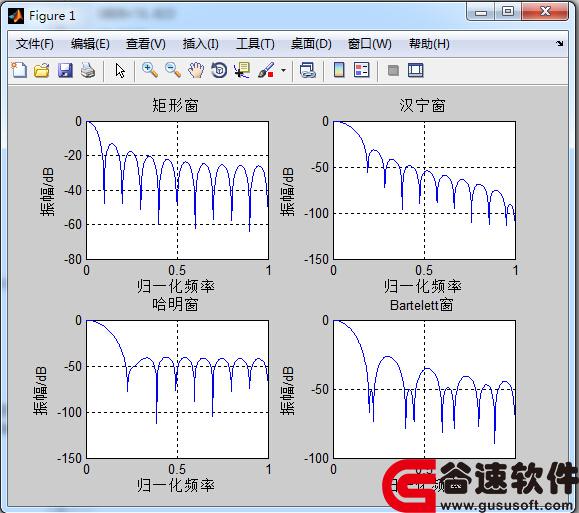
Task: Click the 矩形窗 plot title
Action: pos(175,105)
